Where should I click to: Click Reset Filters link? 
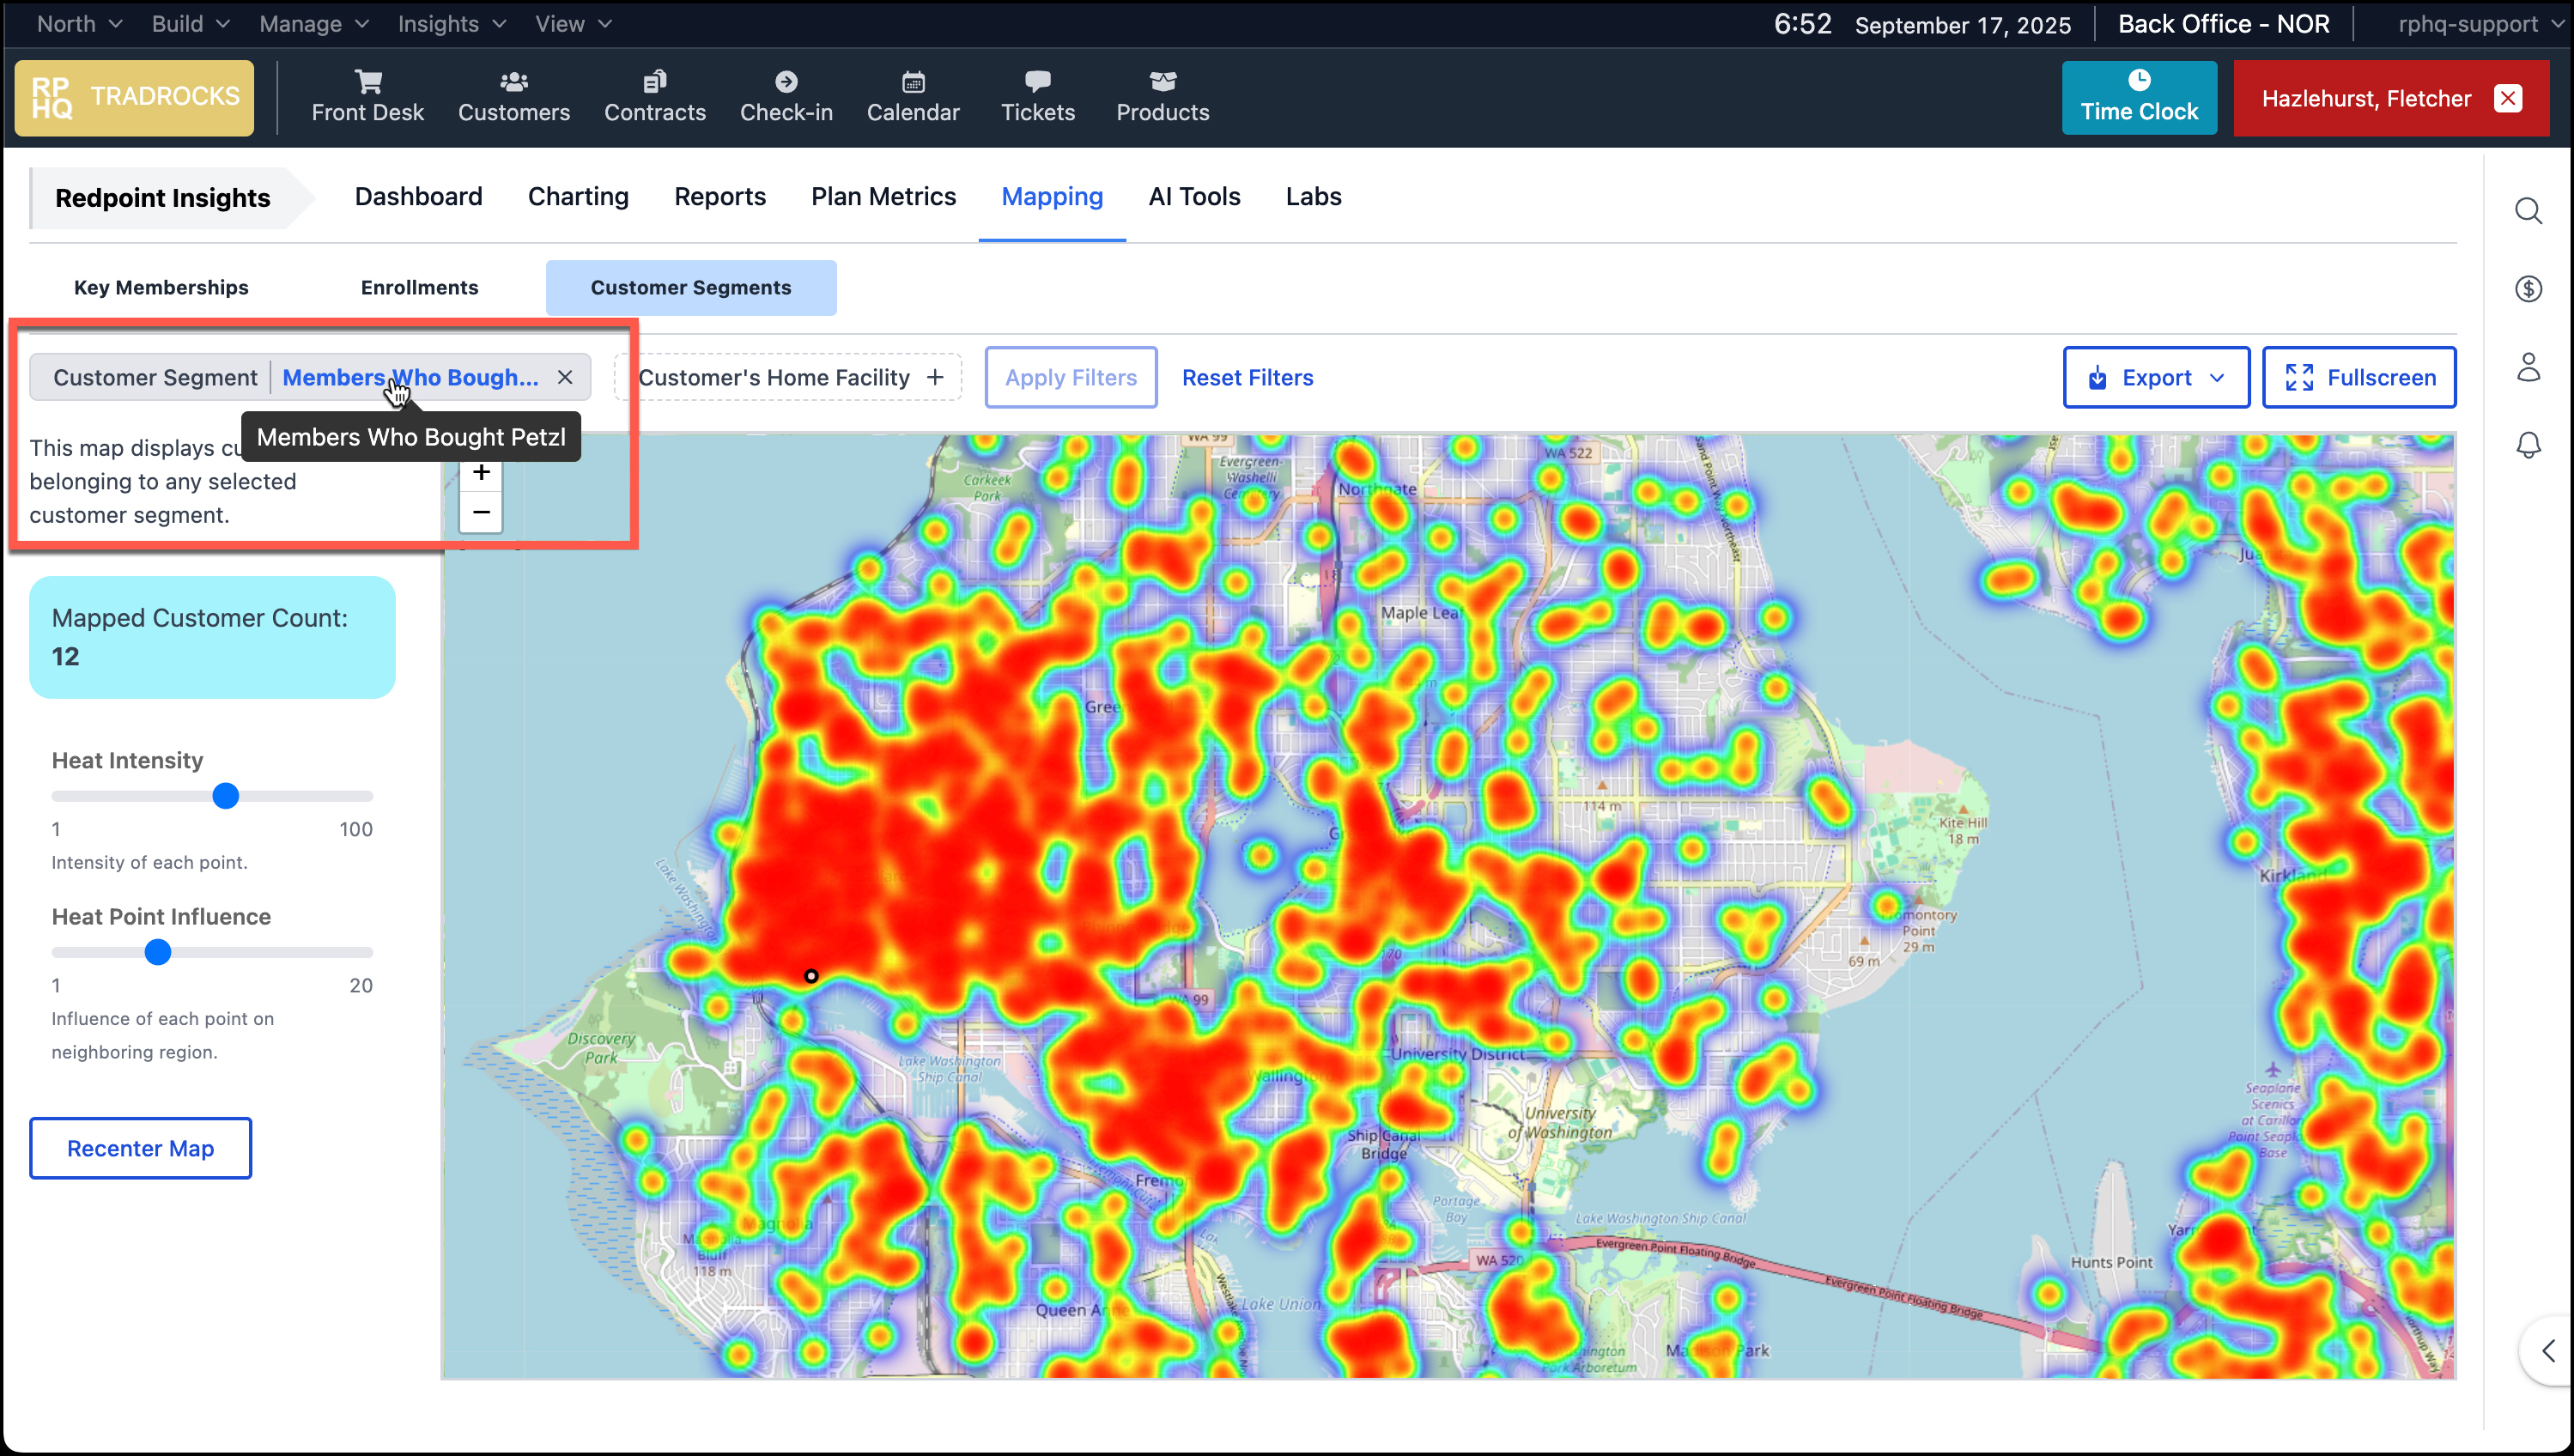[x=1246, y=377]
